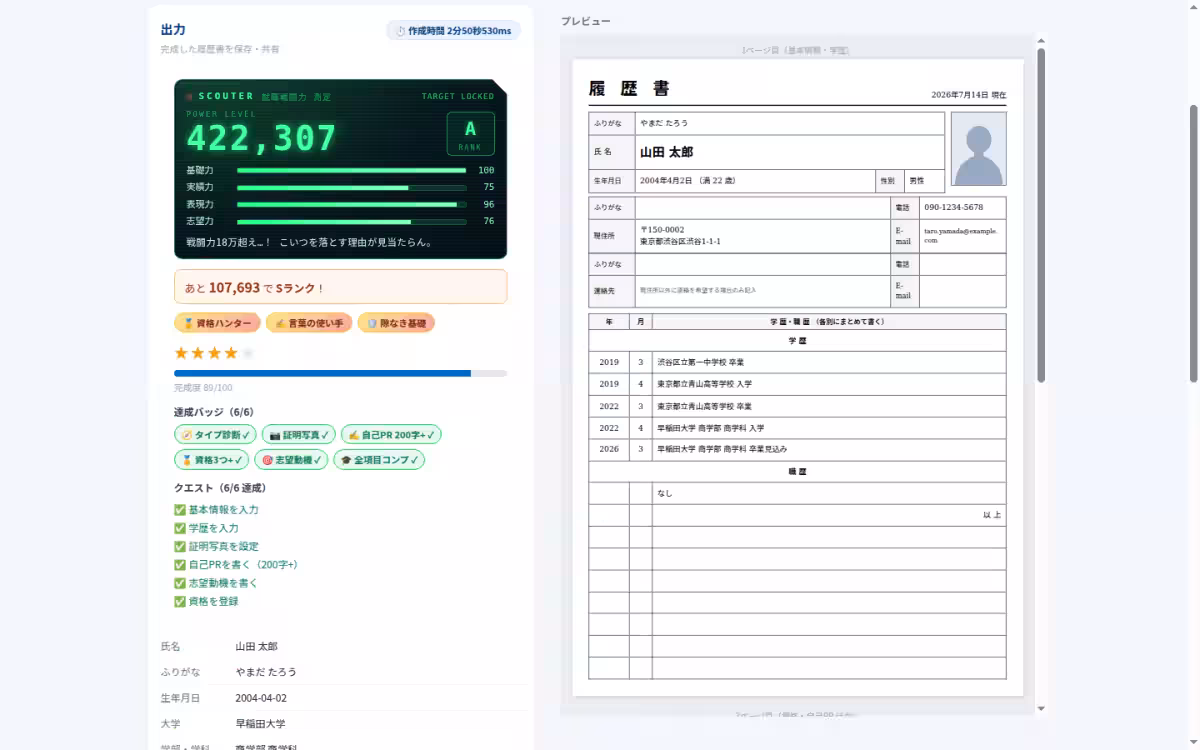Click the 資格3つ+ medal achievement badge
Screen dimensions: 1200x750
(x=211, y=460)
